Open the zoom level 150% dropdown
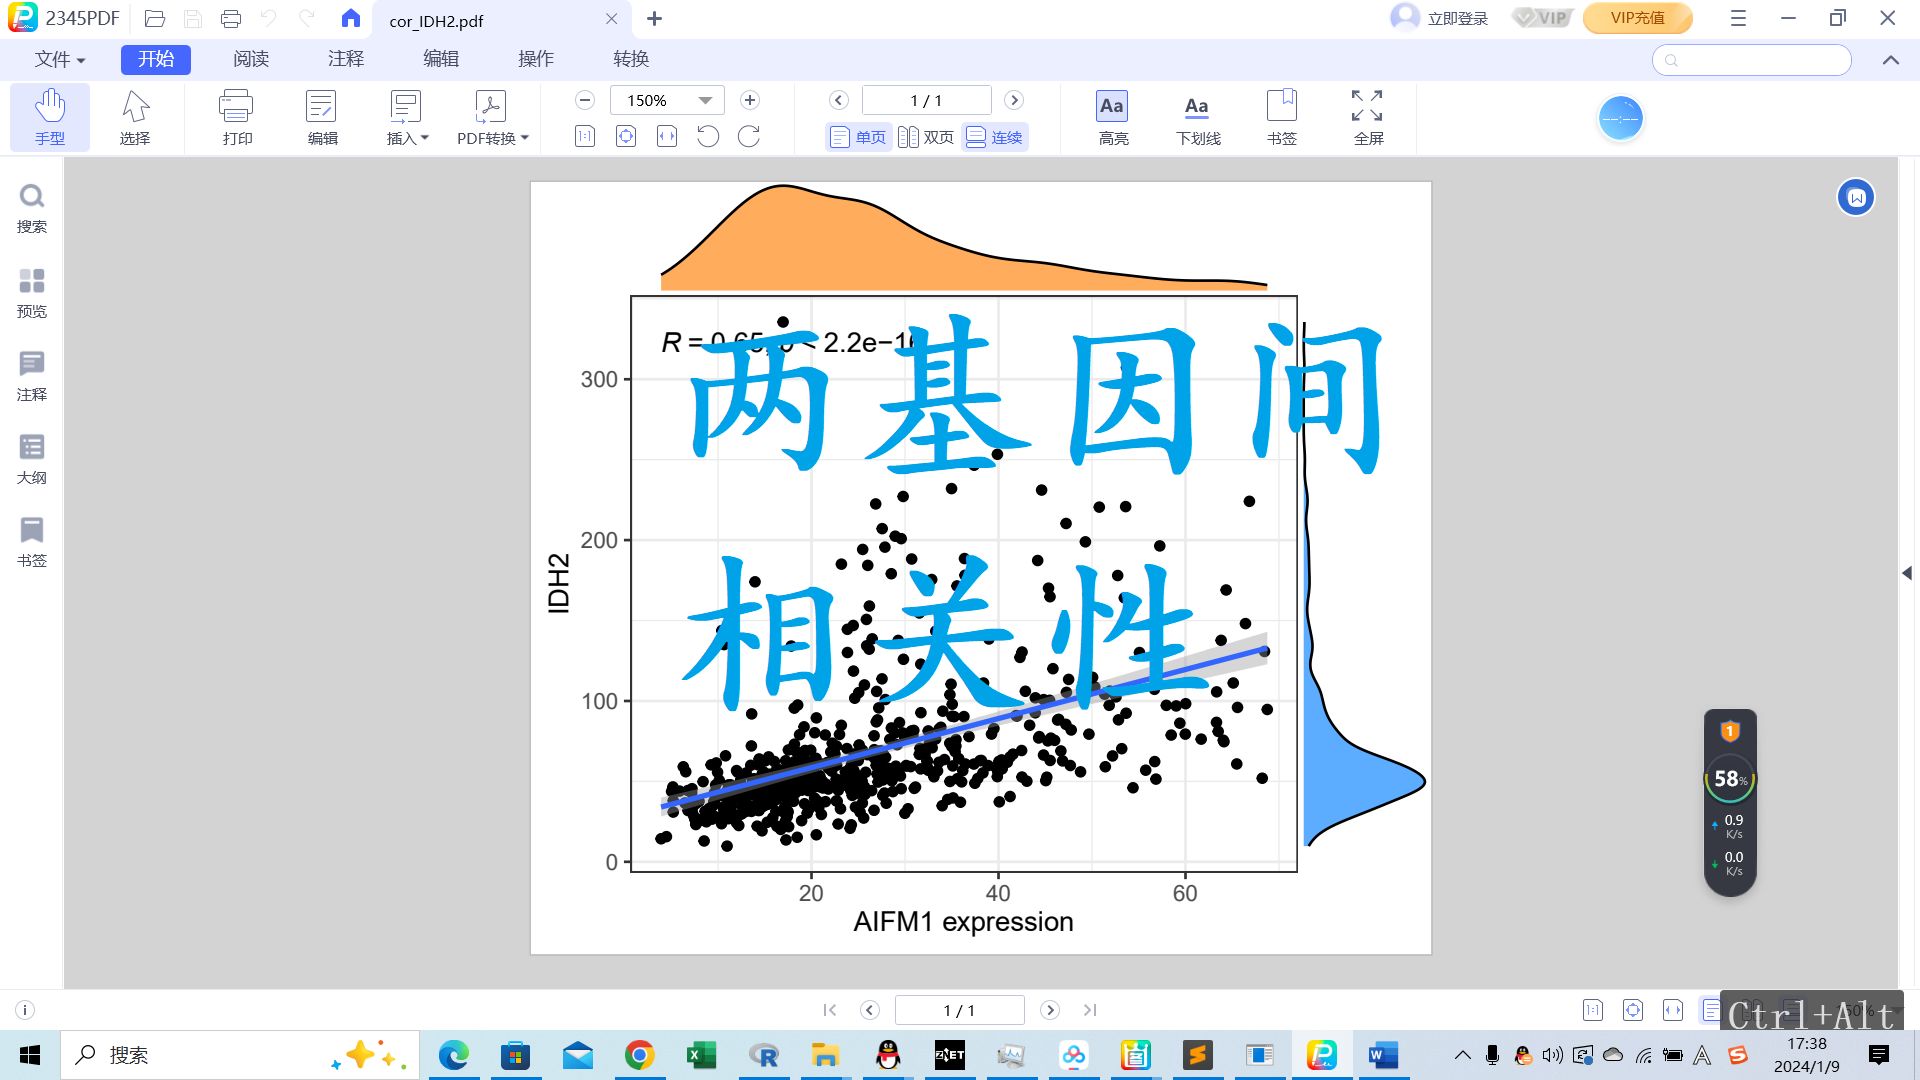This screenshot has height=1080, width=1920. tap(705, 100)
